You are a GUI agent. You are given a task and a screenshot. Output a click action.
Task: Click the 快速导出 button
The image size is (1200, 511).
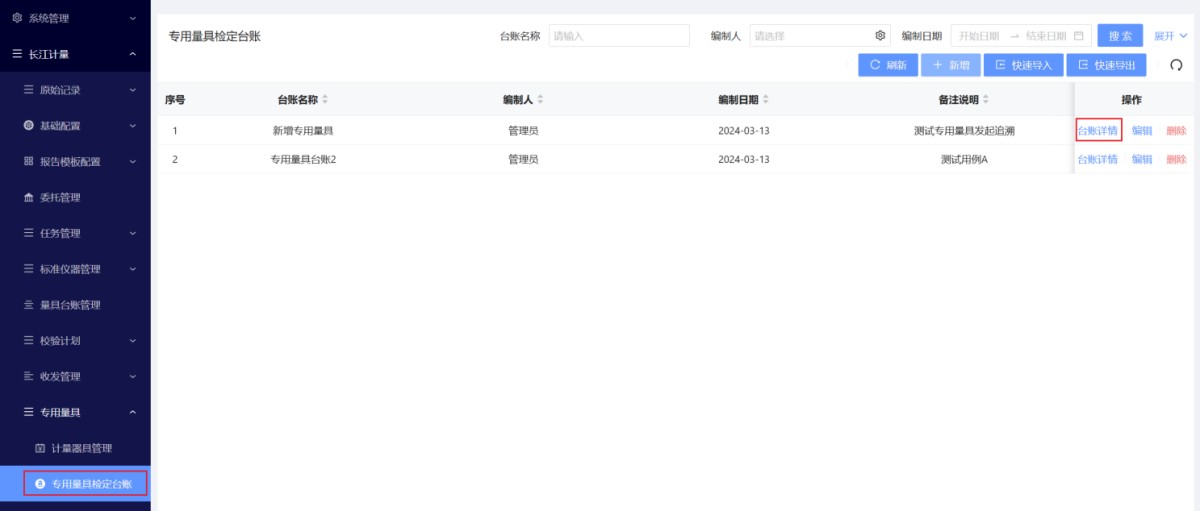pyautogui.click(x=1106, y=65)
